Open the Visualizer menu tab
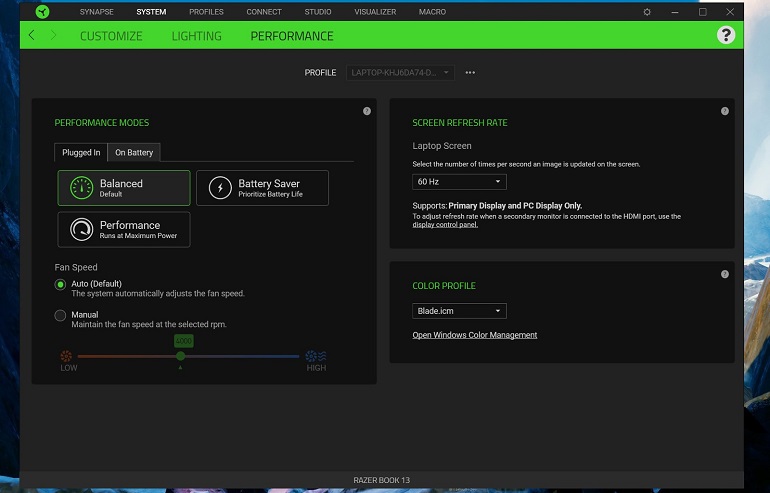This screenshot has height=493, width=770. coord(375,12)
